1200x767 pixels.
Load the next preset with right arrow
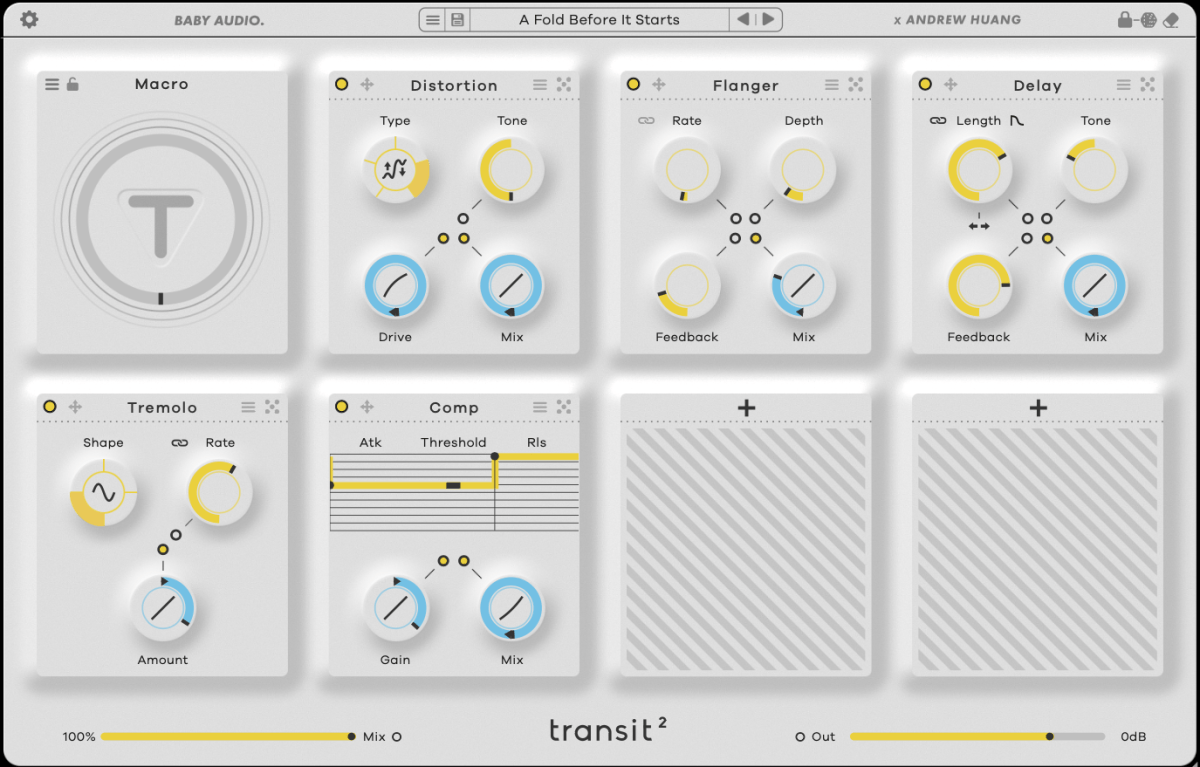coord(768,20)
